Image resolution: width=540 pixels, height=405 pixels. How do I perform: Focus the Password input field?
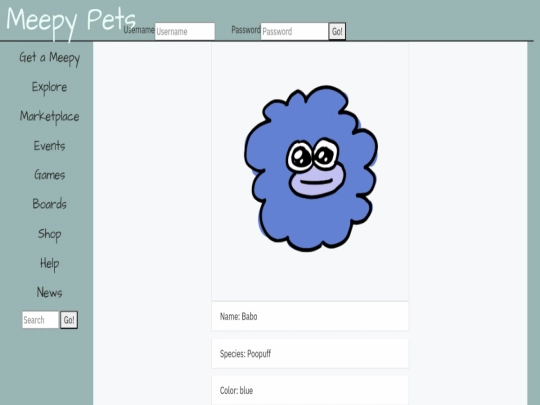(294, 31)
